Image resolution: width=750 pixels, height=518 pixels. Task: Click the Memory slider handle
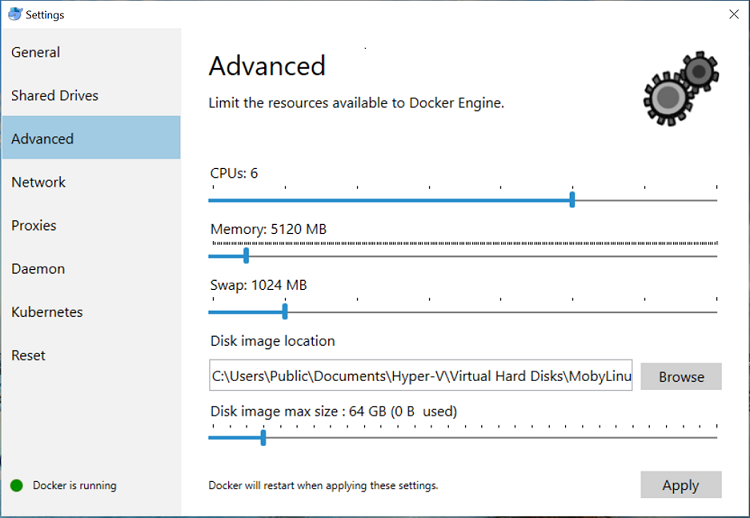(246, 256)
